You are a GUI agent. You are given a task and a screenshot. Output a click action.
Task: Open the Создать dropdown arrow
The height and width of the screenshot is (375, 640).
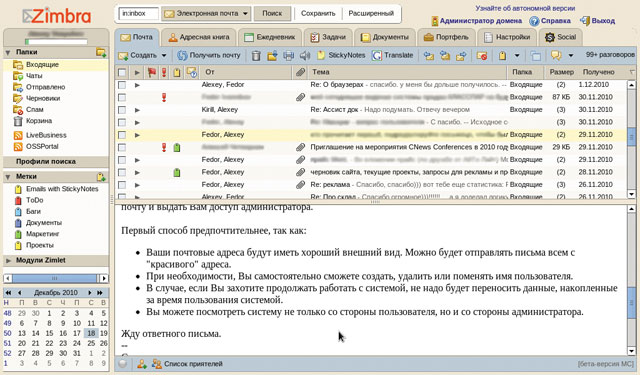[164, 55]
